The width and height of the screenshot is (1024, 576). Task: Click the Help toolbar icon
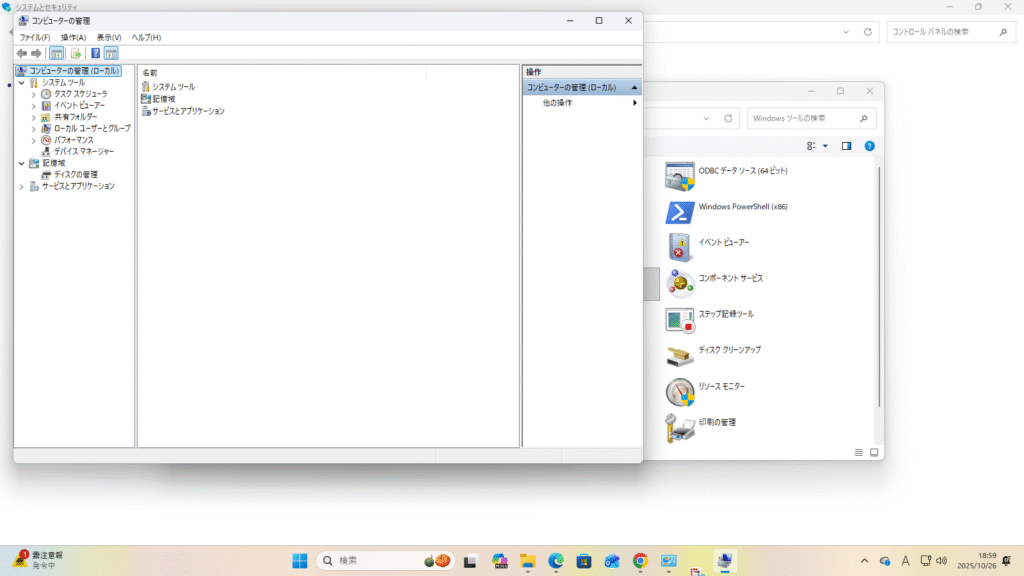95,53
